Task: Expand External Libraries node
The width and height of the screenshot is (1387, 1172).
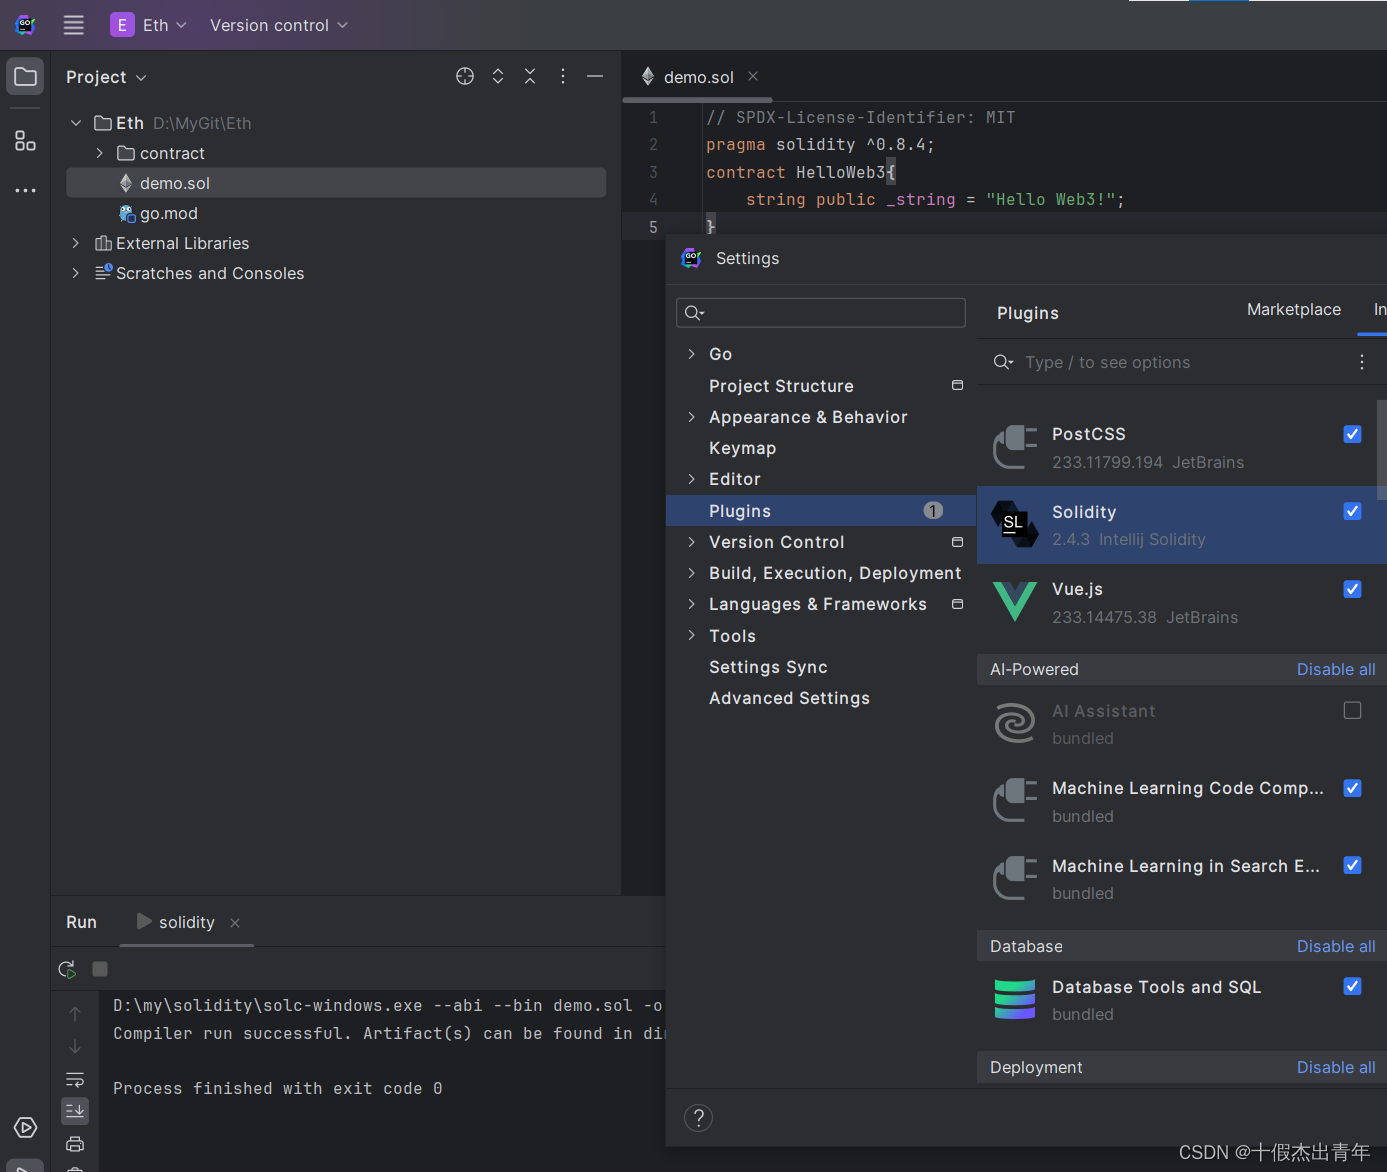Action: click(x=76, y=243)
